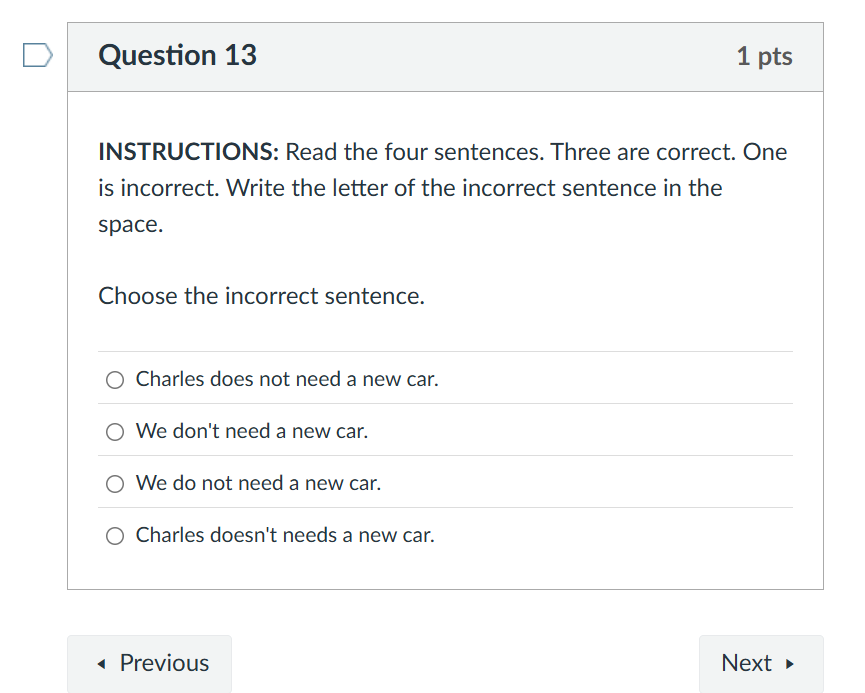Viewport: 865px width, 693px height.
Task: Flag Question 13 with the flag icon
Action: point(37,56)
